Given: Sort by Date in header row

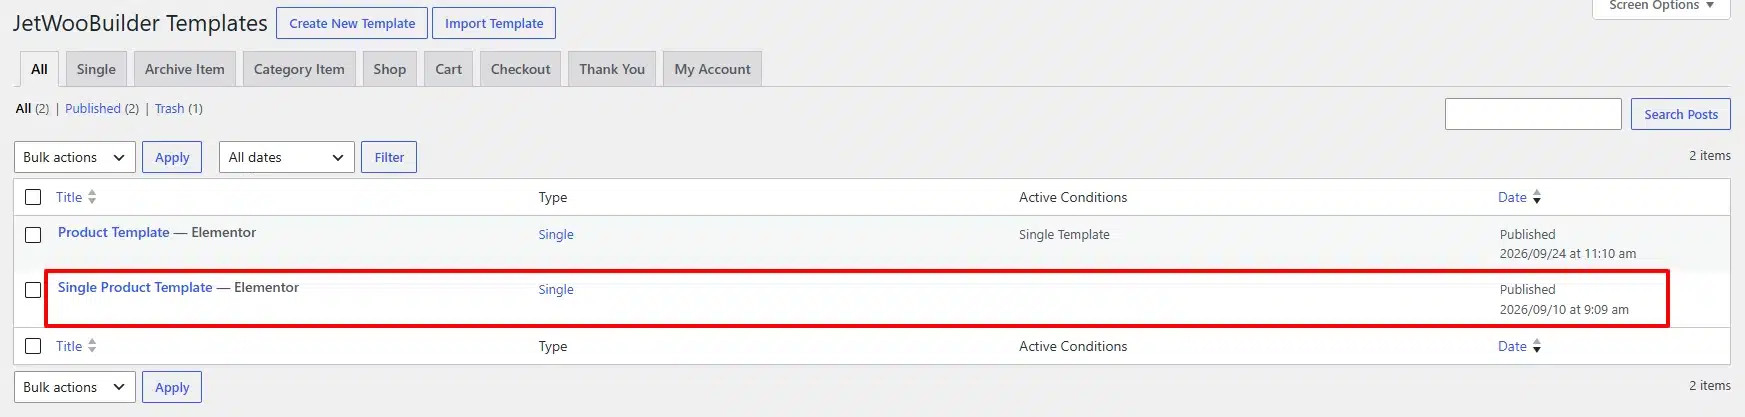Looking at the screenshot, I should point(1512,197).
